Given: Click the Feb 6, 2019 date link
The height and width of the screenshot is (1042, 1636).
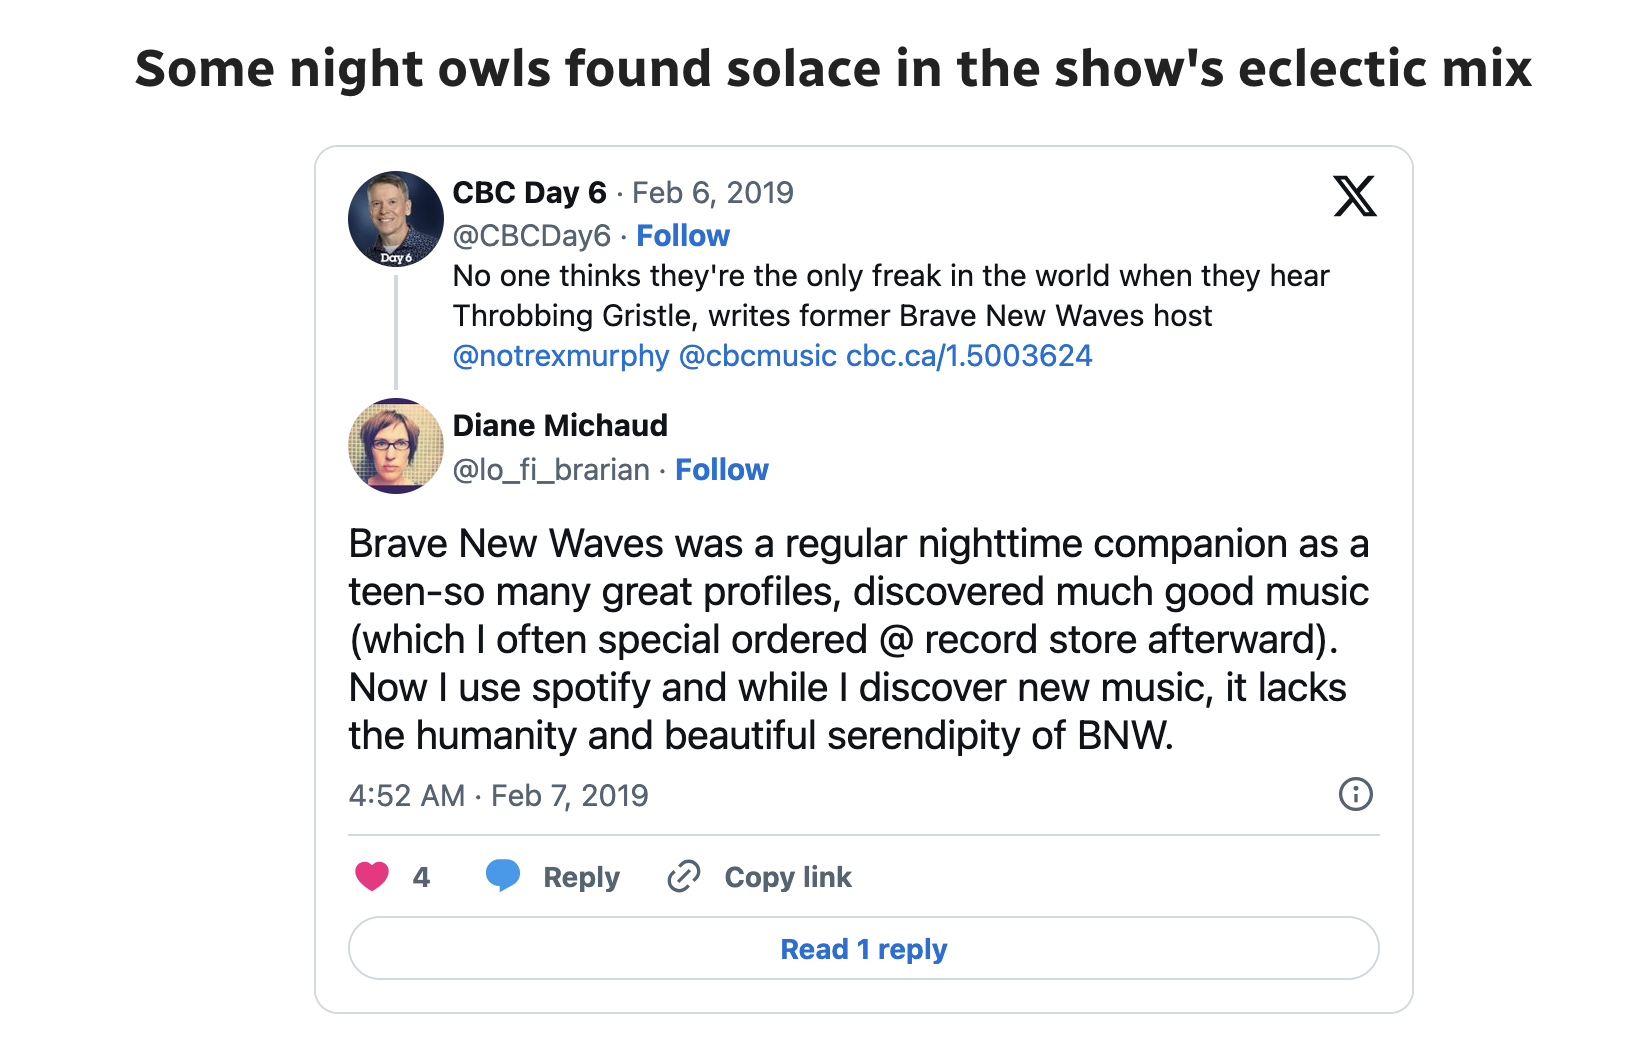Looking at the screenshot, I should pyautogui.click(x=713, y=192).
